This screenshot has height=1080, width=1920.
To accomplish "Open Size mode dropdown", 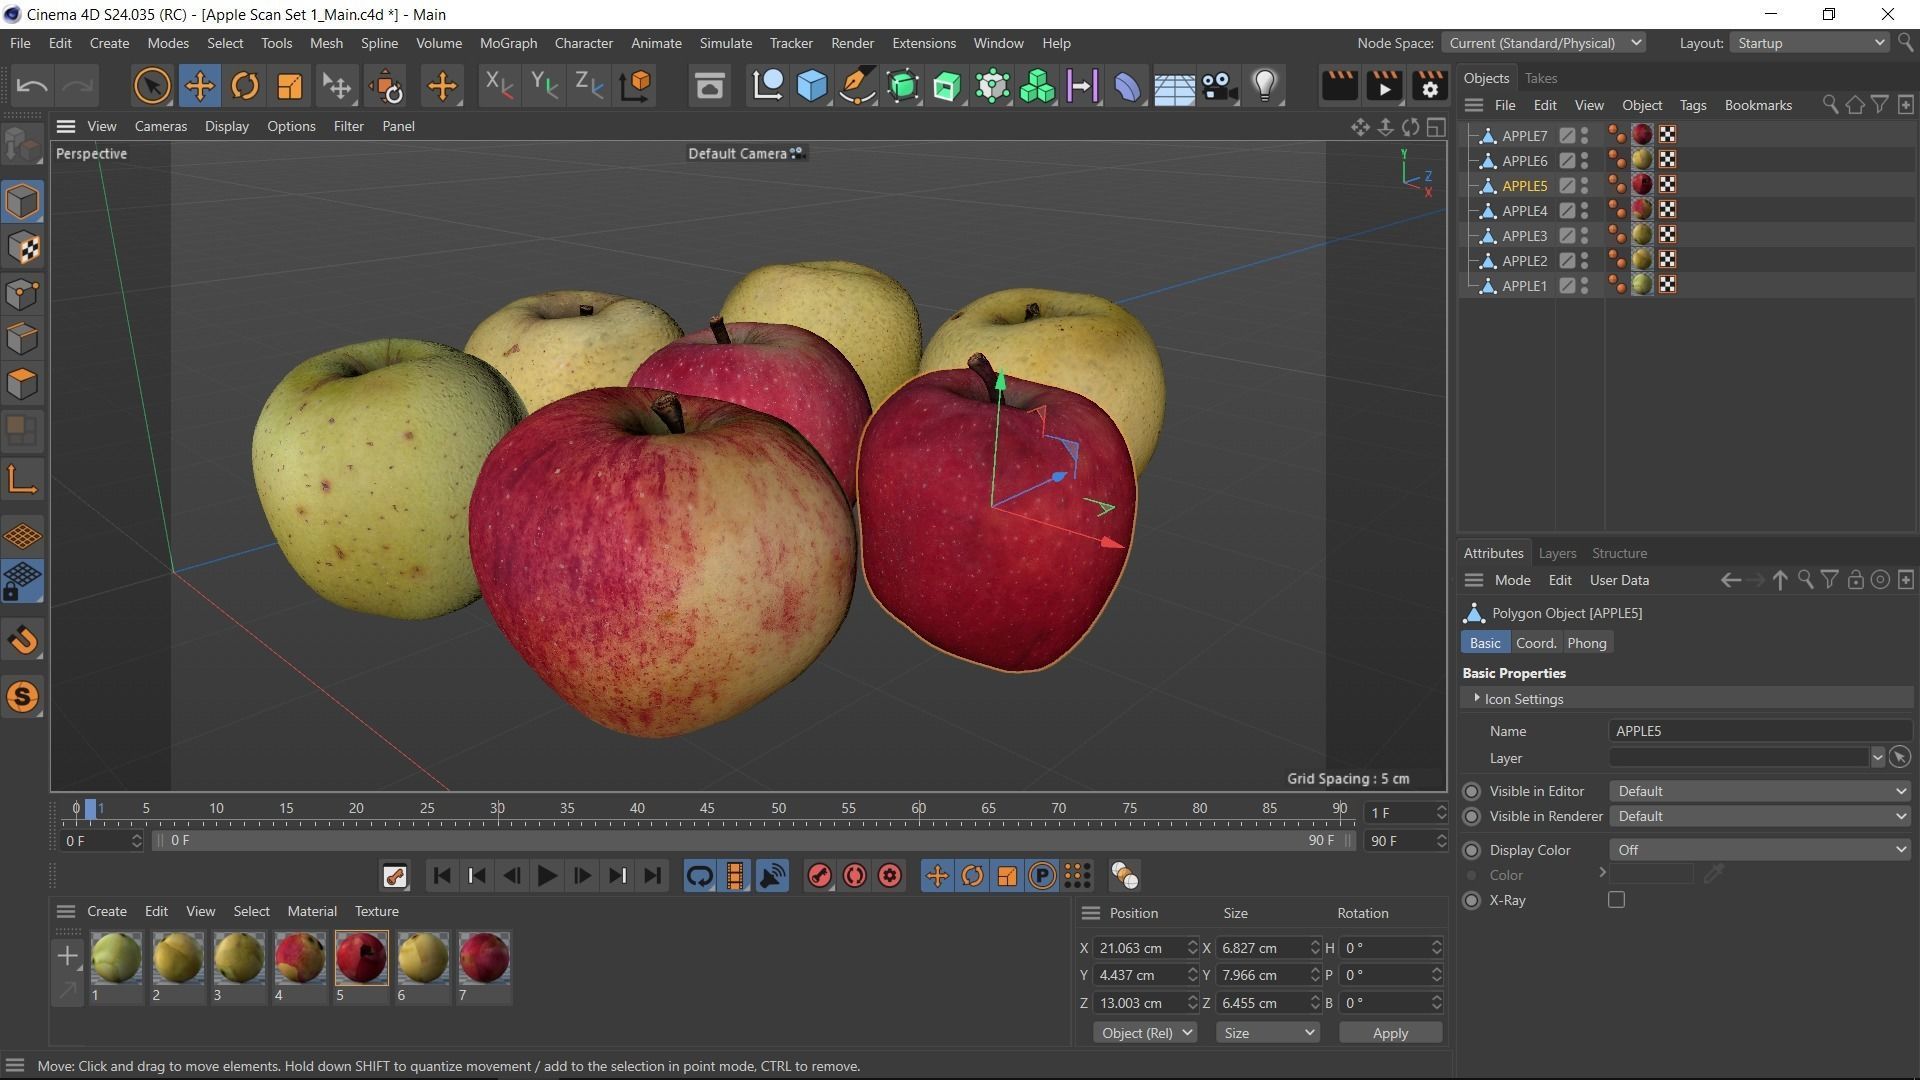I will (x=1267, y=1033).
